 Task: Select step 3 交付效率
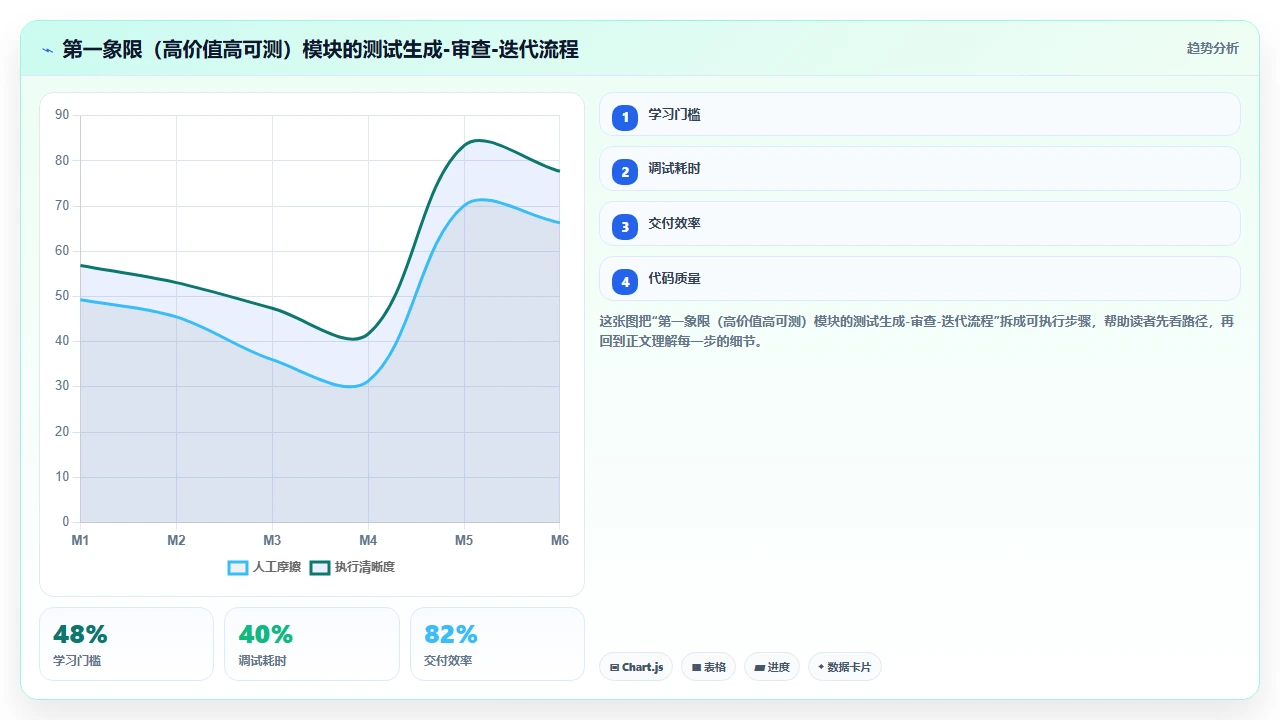pos(919,224)
